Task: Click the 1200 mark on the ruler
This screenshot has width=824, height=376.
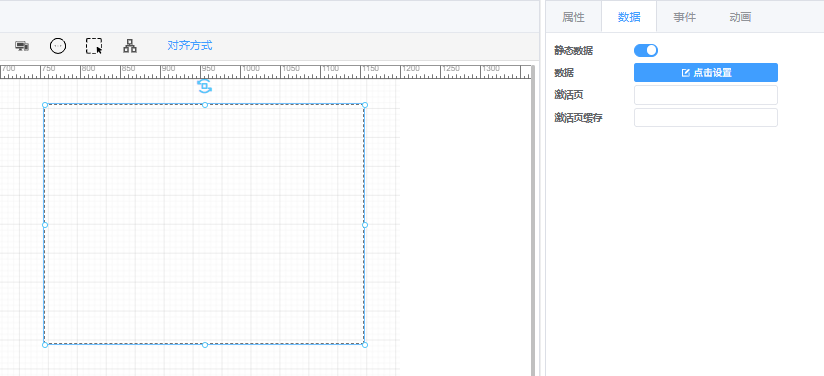Action: click(411, 69)
